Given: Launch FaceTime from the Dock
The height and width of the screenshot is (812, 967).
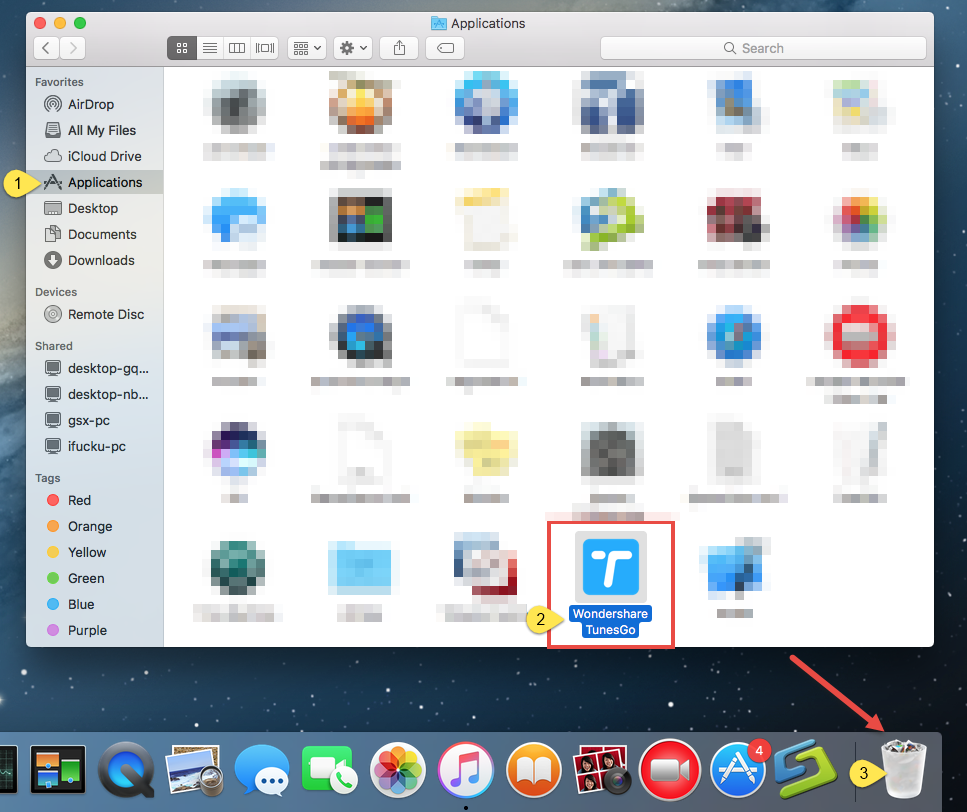Looking at the screenshot, I should [329, 770].
